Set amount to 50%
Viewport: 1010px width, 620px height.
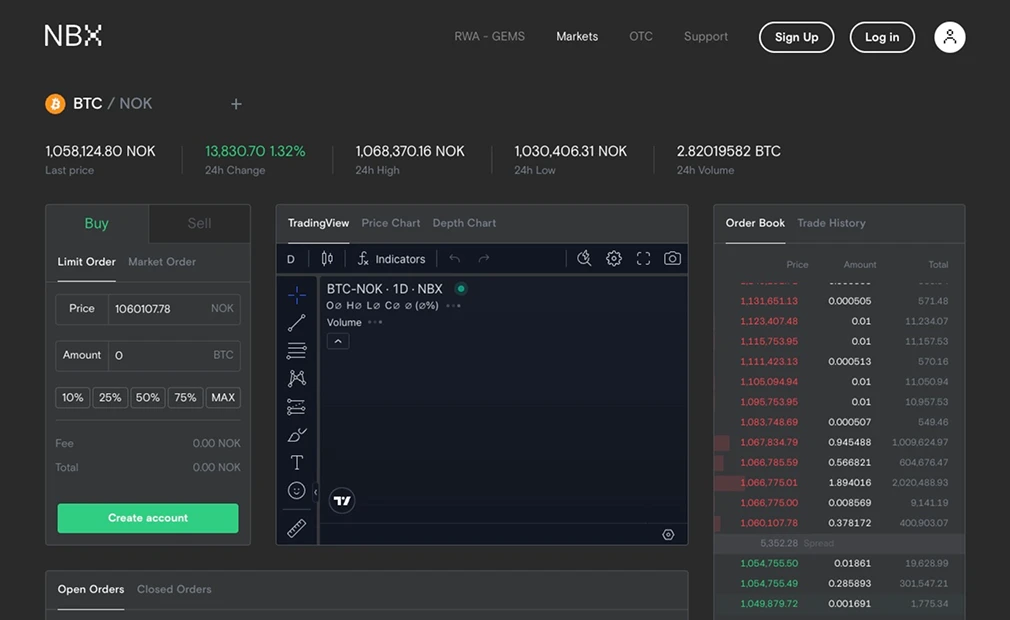(x=148, y=397)
